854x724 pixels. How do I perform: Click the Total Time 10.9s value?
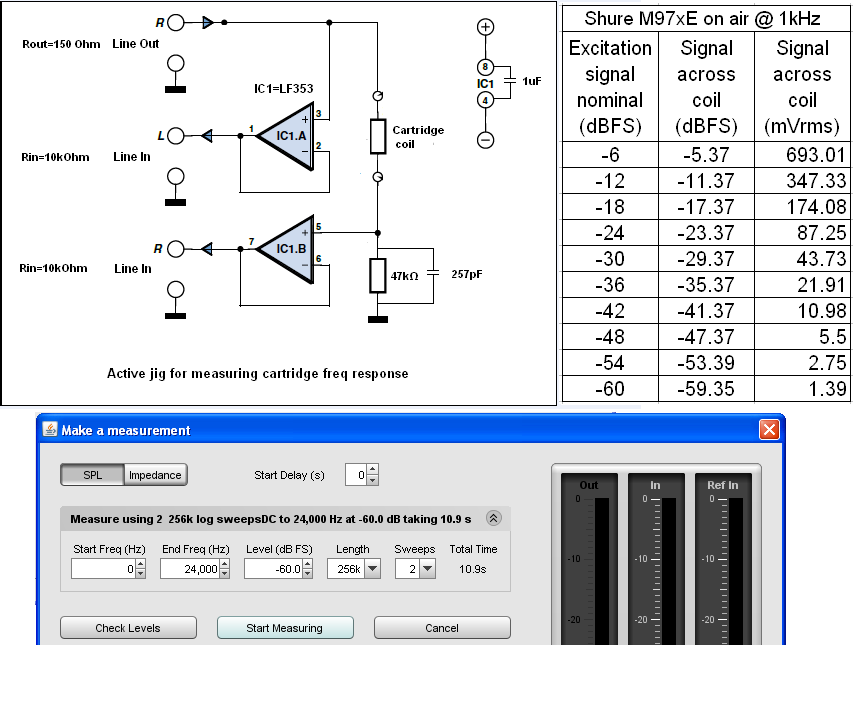472,569
